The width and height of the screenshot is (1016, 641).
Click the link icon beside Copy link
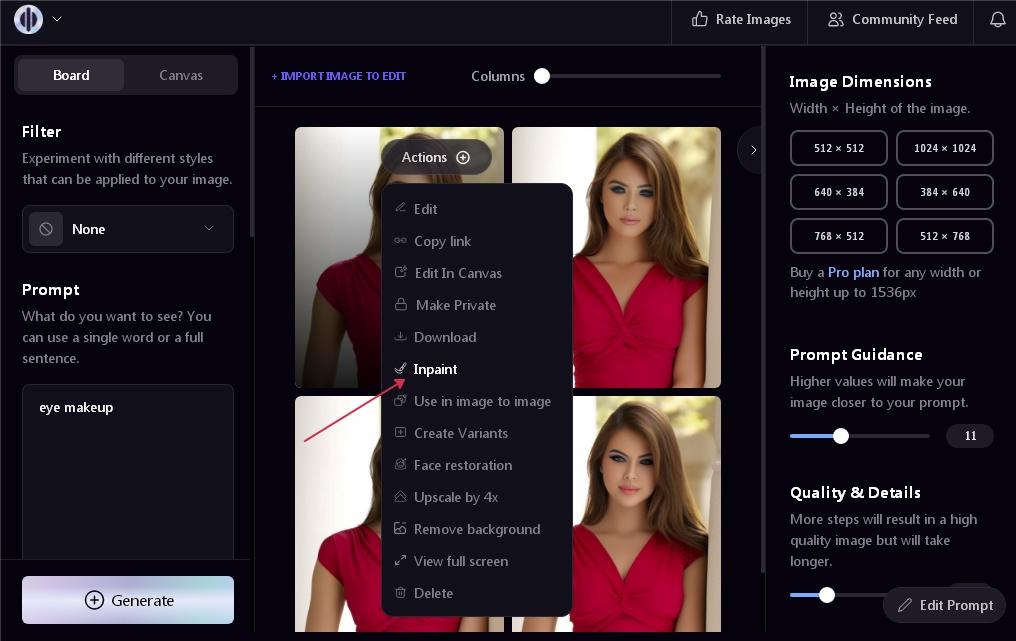click(x=400, y=241)
